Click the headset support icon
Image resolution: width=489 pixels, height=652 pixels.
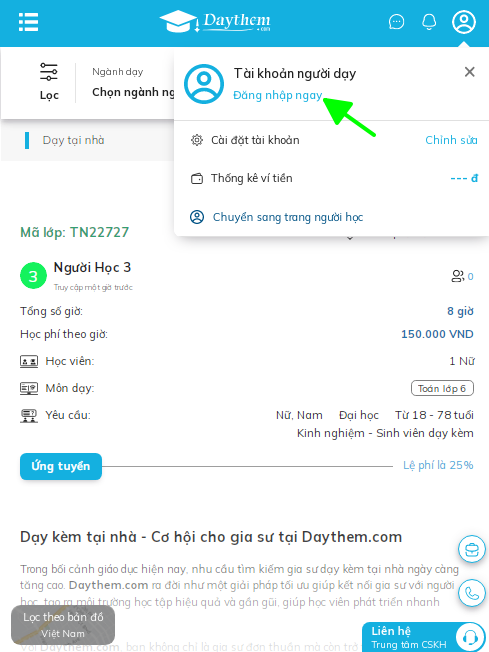click(470, 637)
